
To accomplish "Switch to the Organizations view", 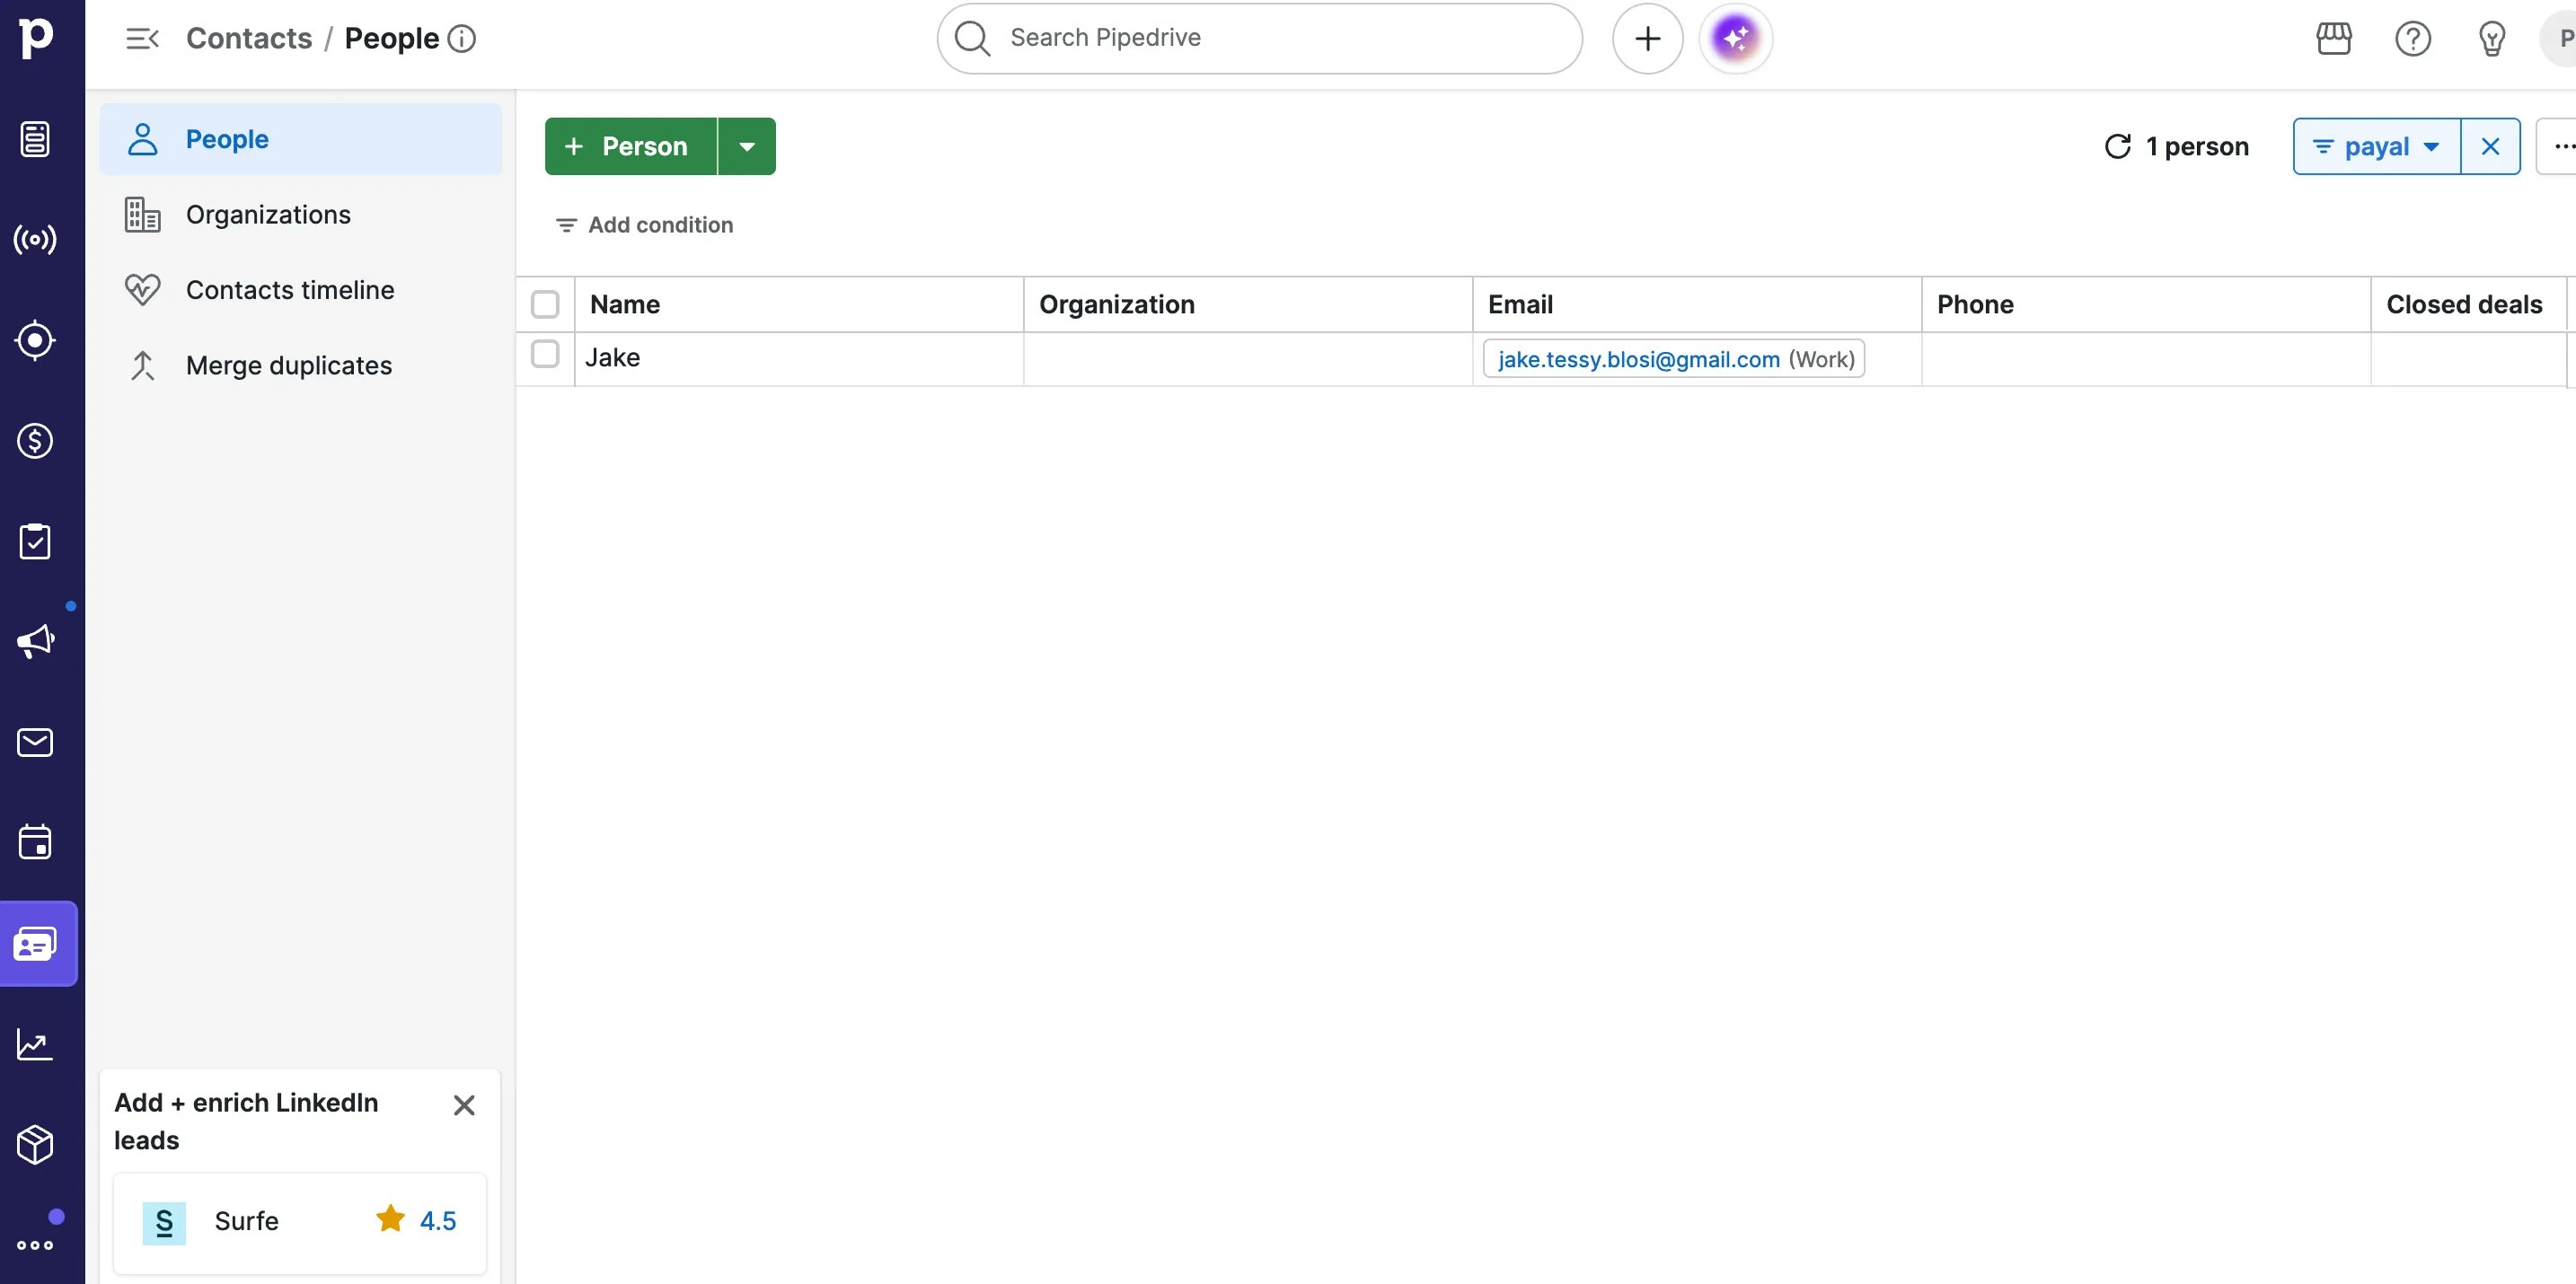I will click(x=268, y=213).
